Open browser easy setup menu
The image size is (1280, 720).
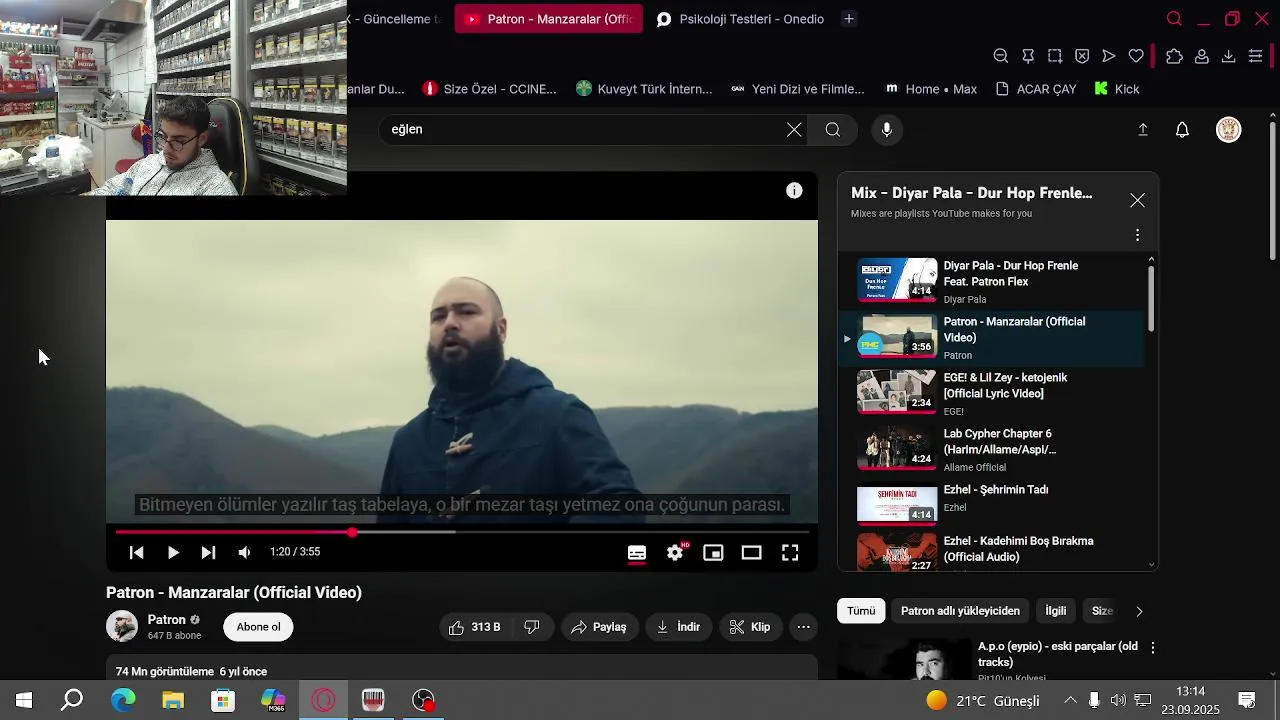pyautogui.click(x=1256, y=56)
